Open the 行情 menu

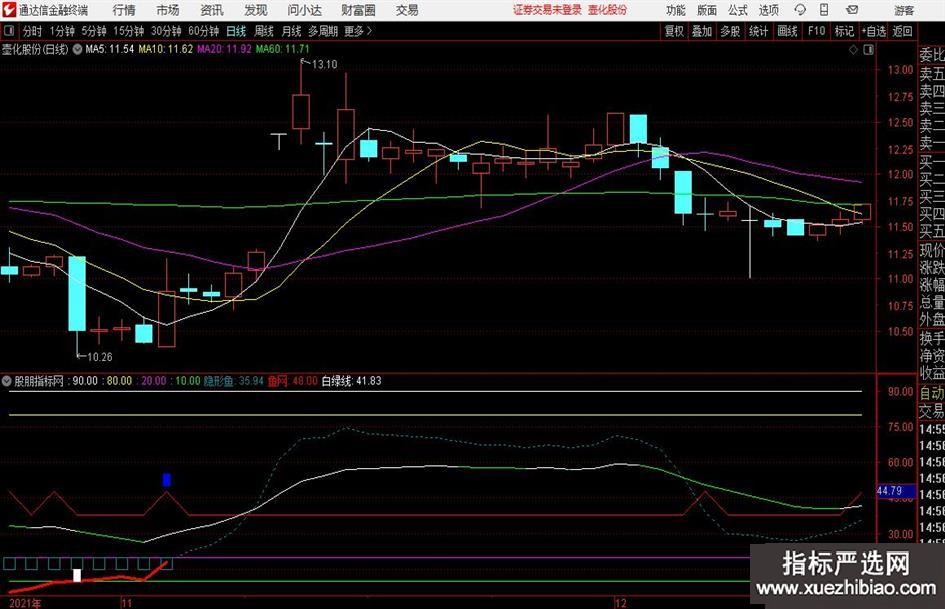124,10
